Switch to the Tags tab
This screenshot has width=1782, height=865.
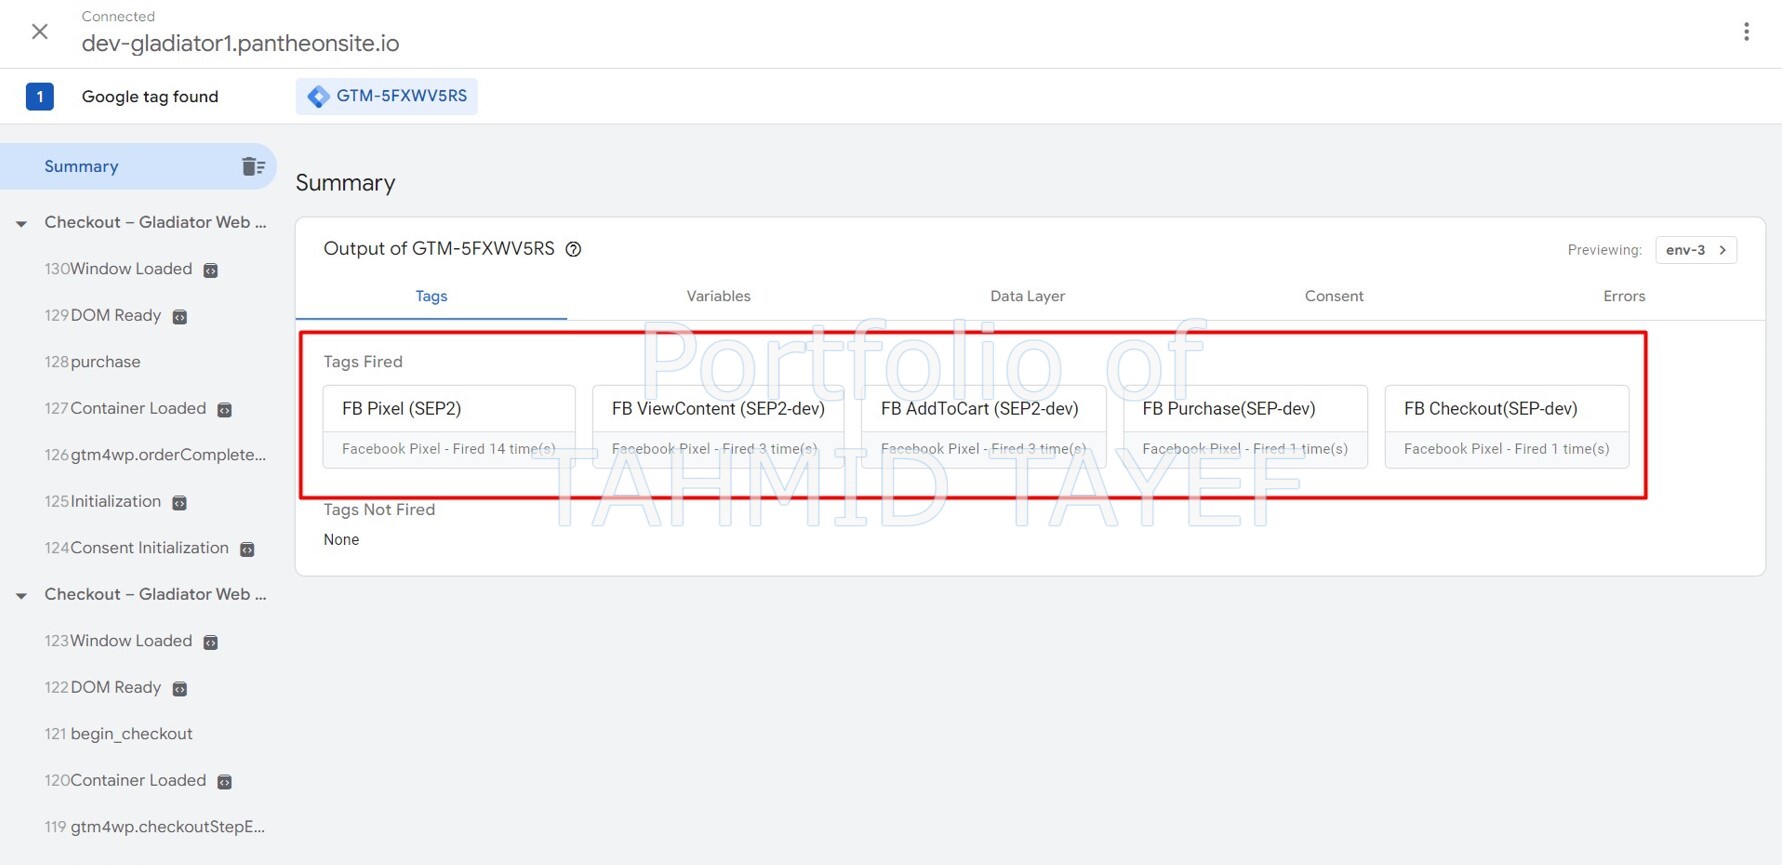[x=431, y=296]
